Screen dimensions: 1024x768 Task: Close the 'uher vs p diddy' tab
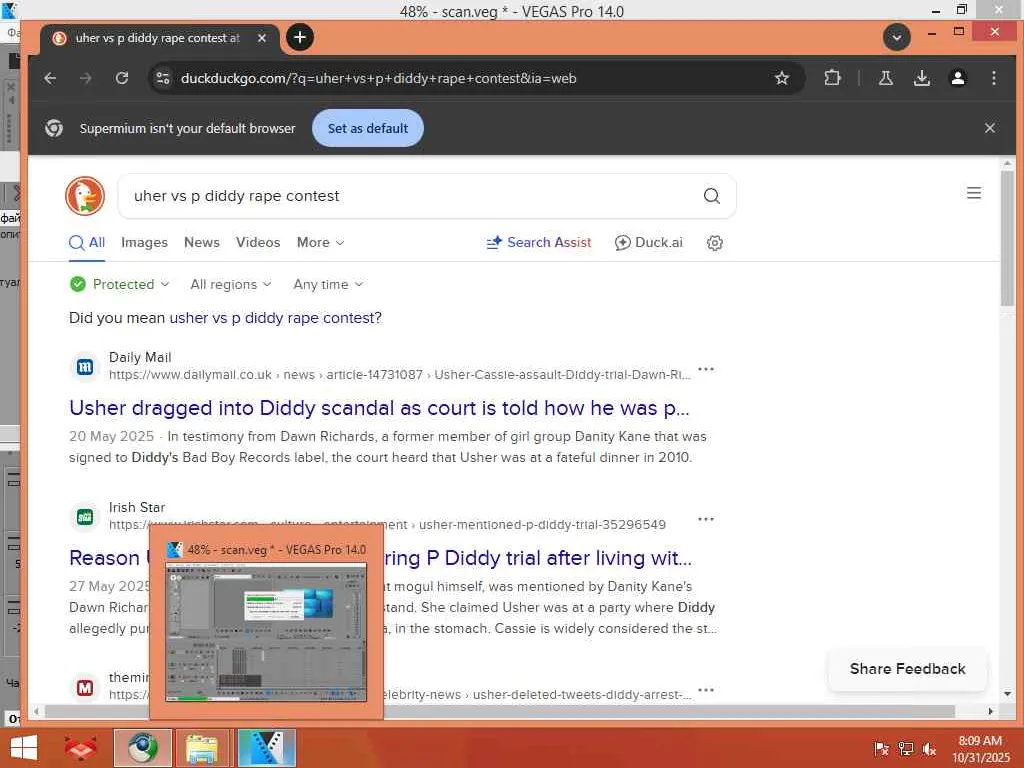coord(261,38)
